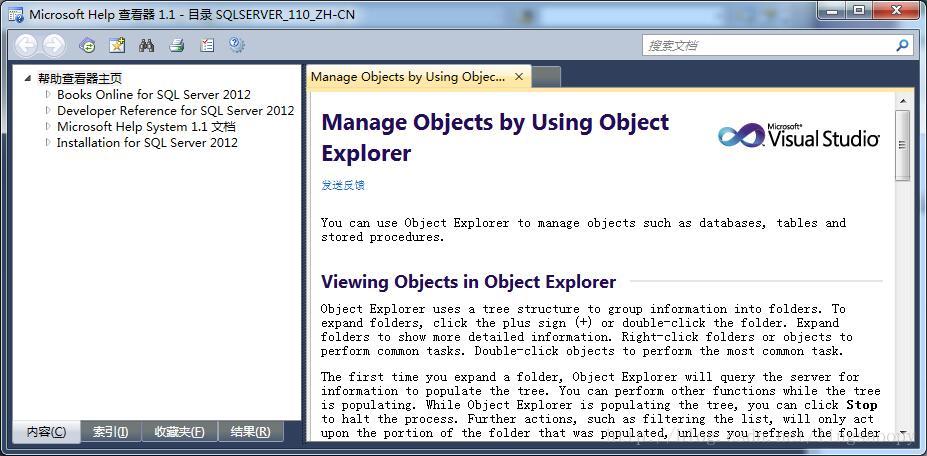Close the Manage Objects tab

[519, 76]
